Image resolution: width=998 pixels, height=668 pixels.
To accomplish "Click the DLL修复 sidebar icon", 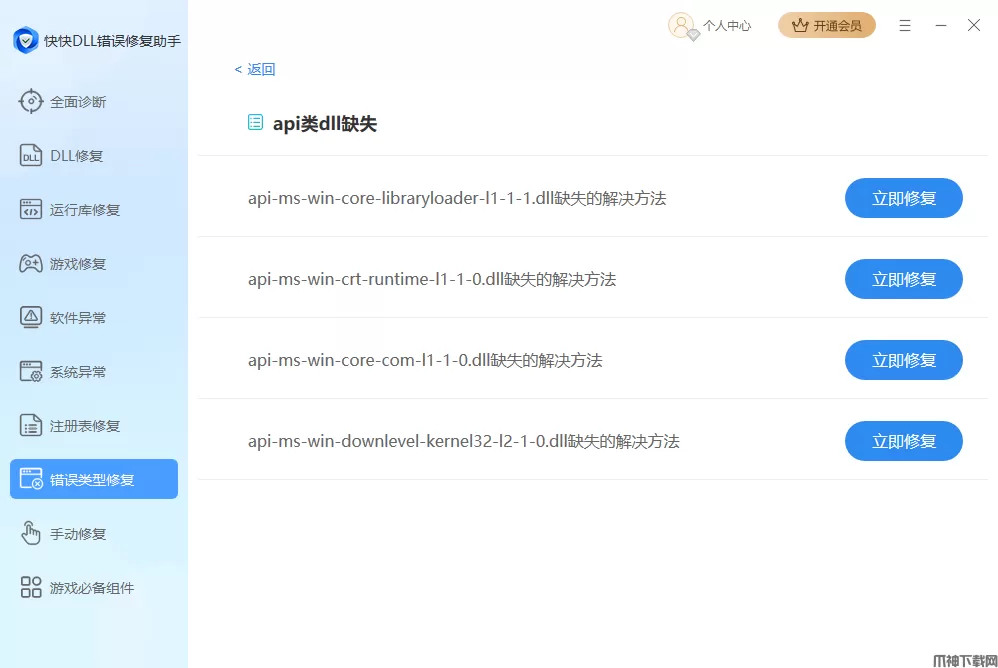I will click(x=31, y=155).
